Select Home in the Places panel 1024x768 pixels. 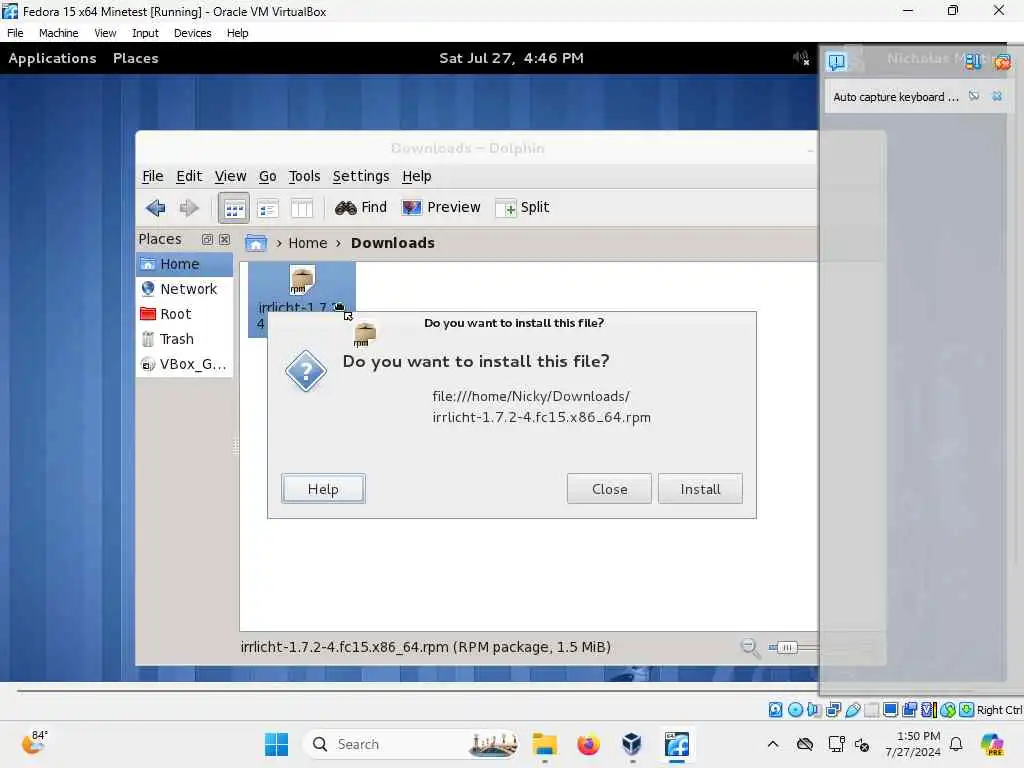click(x=185, y=264)
